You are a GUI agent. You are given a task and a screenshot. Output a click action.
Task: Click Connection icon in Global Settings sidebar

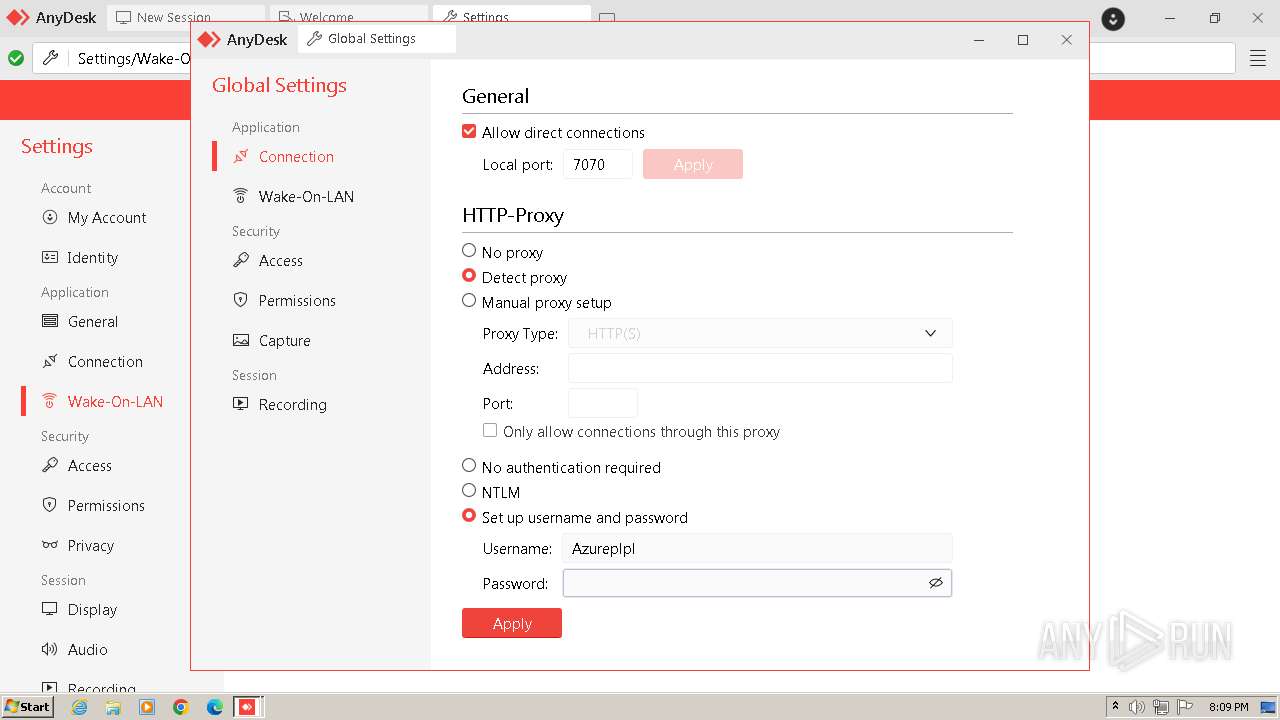241,157
